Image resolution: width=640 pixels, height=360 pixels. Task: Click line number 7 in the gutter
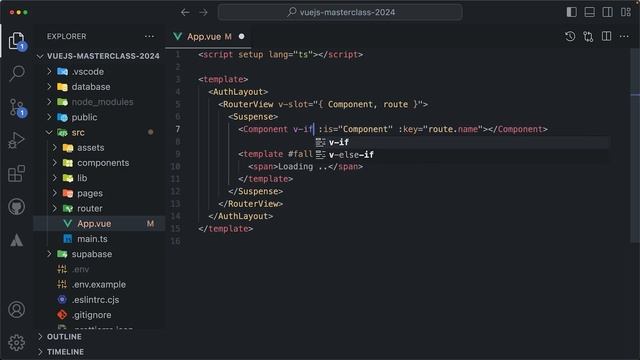tap(178, 129)
